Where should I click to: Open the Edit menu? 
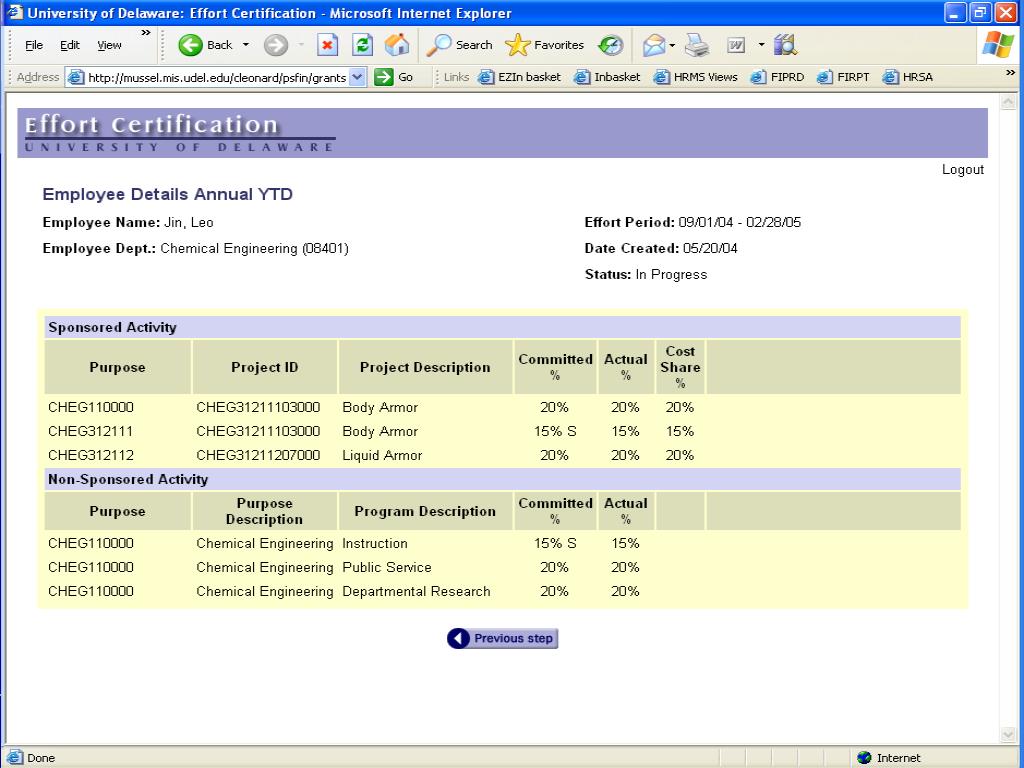[x=70, y=45]
